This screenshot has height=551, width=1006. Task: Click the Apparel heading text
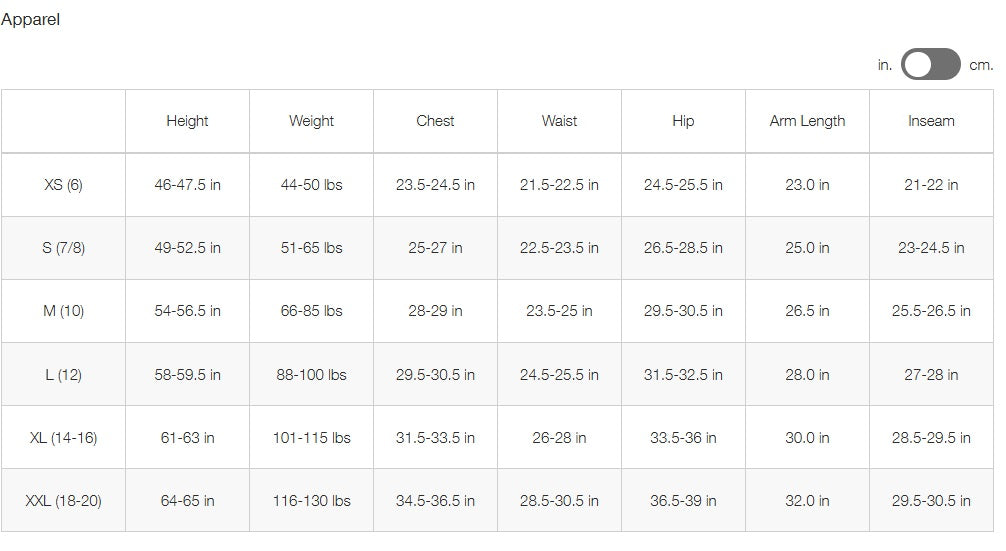[30, 19]
